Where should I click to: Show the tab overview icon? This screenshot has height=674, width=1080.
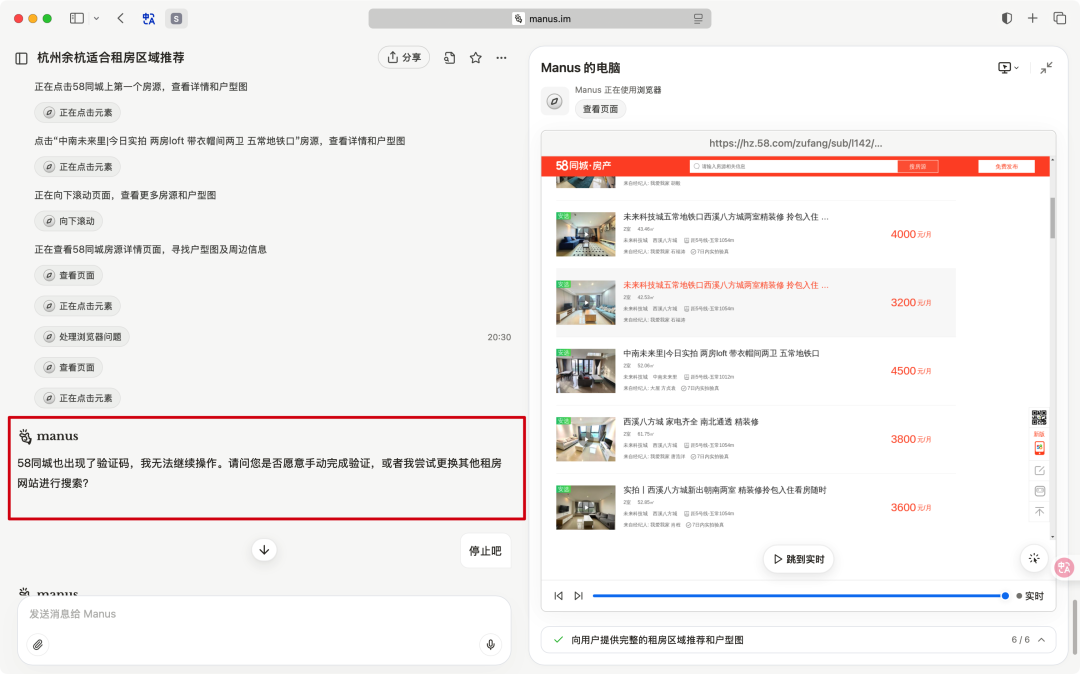[x=1059, y=19]
